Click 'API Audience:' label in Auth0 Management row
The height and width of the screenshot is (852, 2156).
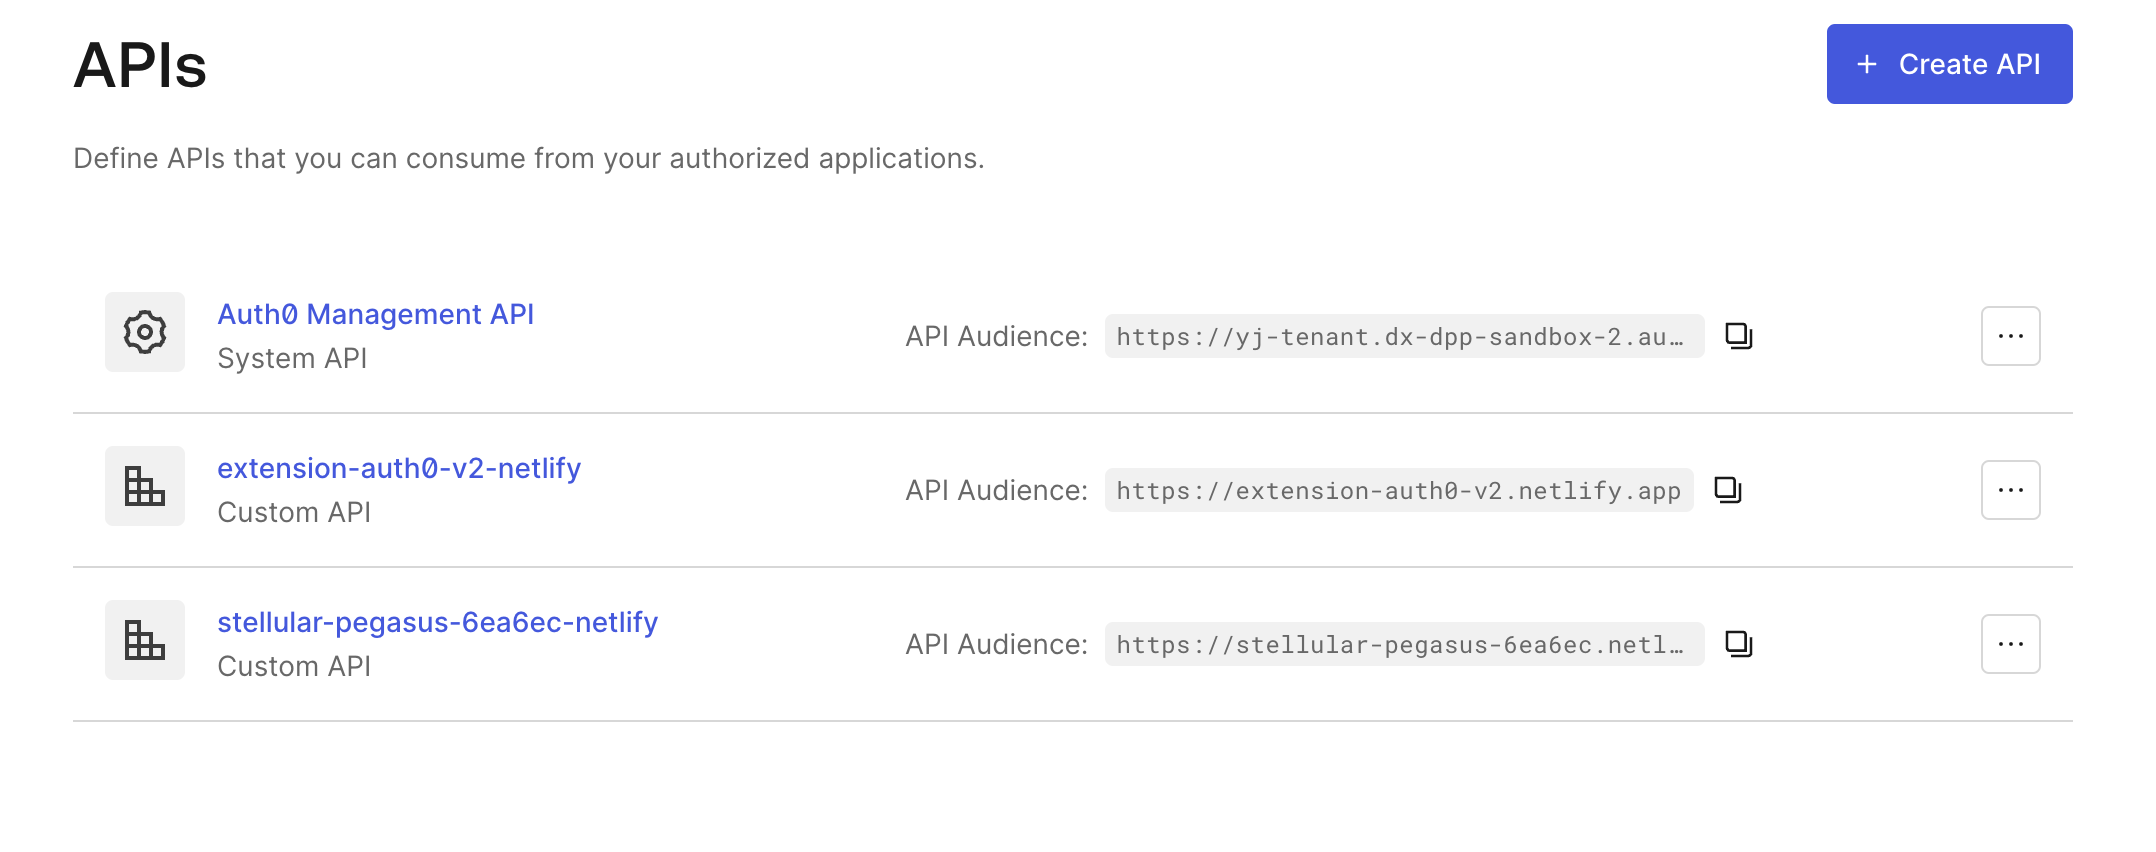(996, 336)
